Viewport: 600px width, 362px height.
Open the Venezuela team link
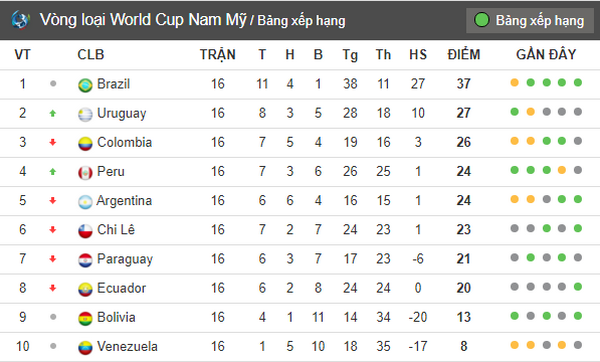pos(127,346)
